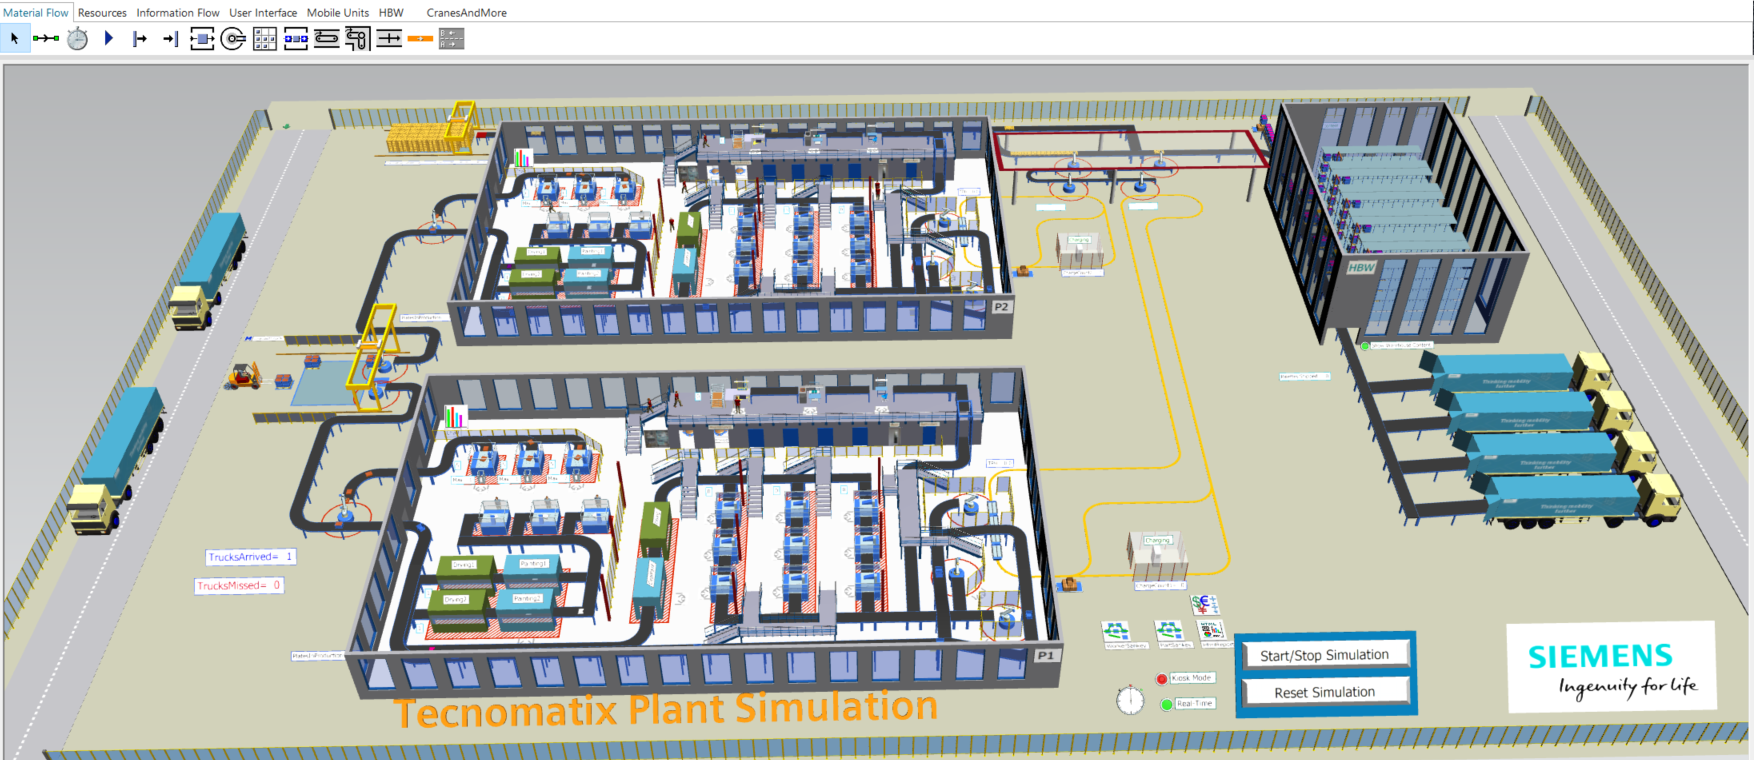This screenshot has width=1754, height=760.
Task: Click the bar chart in P1 hall
Action: [454, 416]
